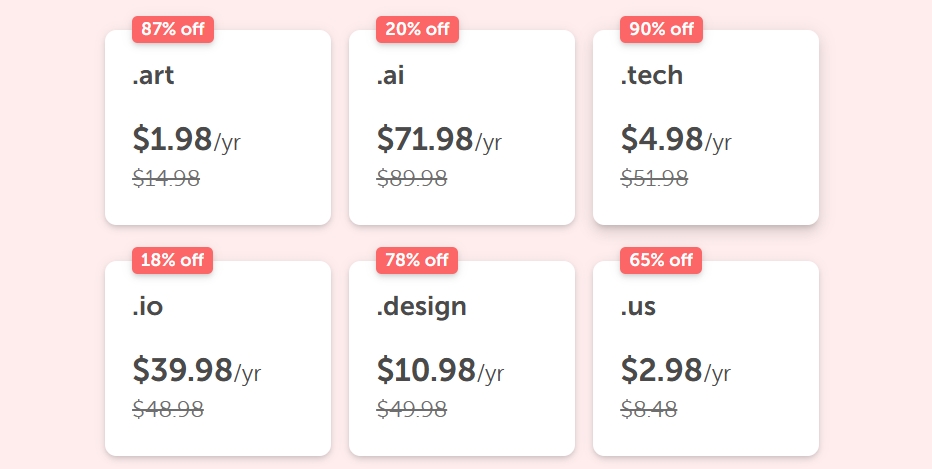This screenshot has height=469, width=932.
Task: Click the crossed-out $89.98 original price
Action: pos(412,178)
